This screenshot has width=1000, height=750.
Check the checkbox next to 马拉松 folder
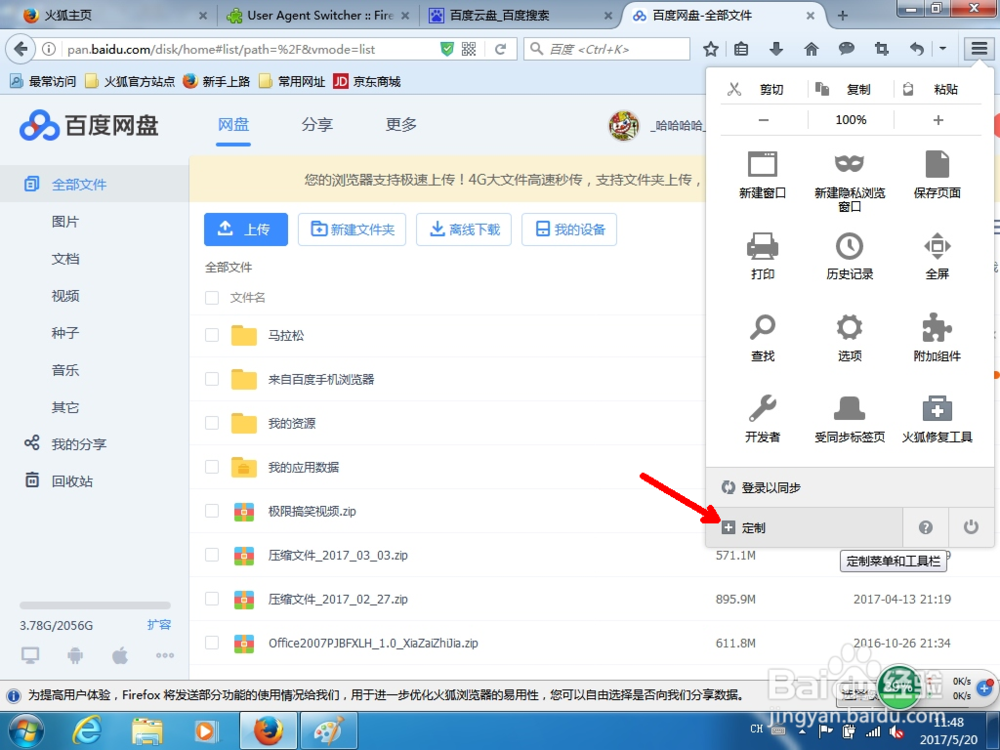tap(211, 335)
